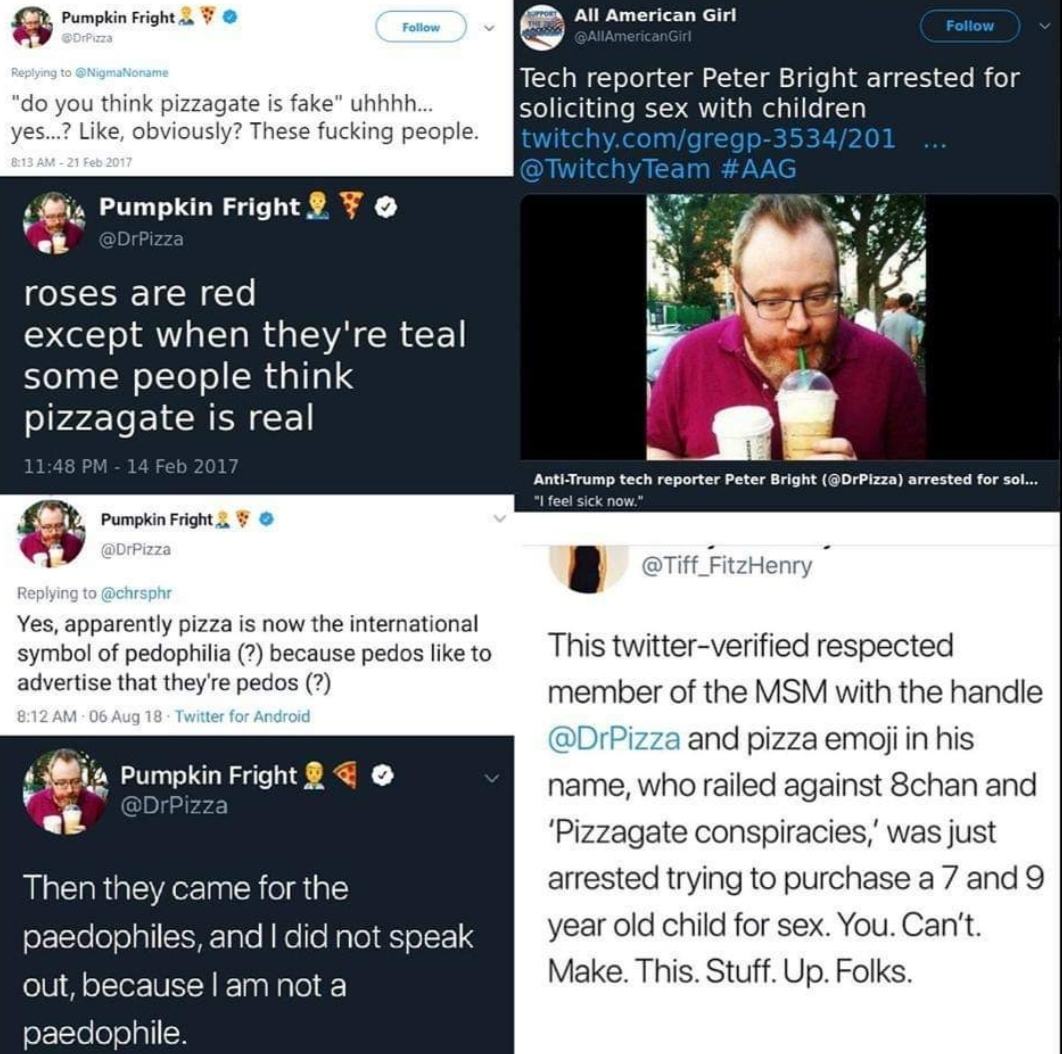
Task: Open the twitchy.com/gregp-3534/201 link
Action: coord(708,138)
